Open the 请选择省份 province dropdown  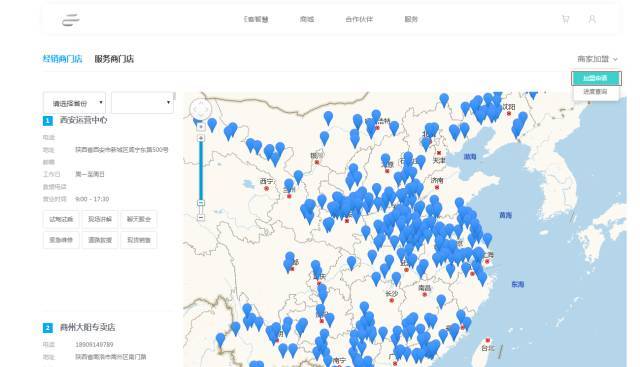tap(74, 103)
